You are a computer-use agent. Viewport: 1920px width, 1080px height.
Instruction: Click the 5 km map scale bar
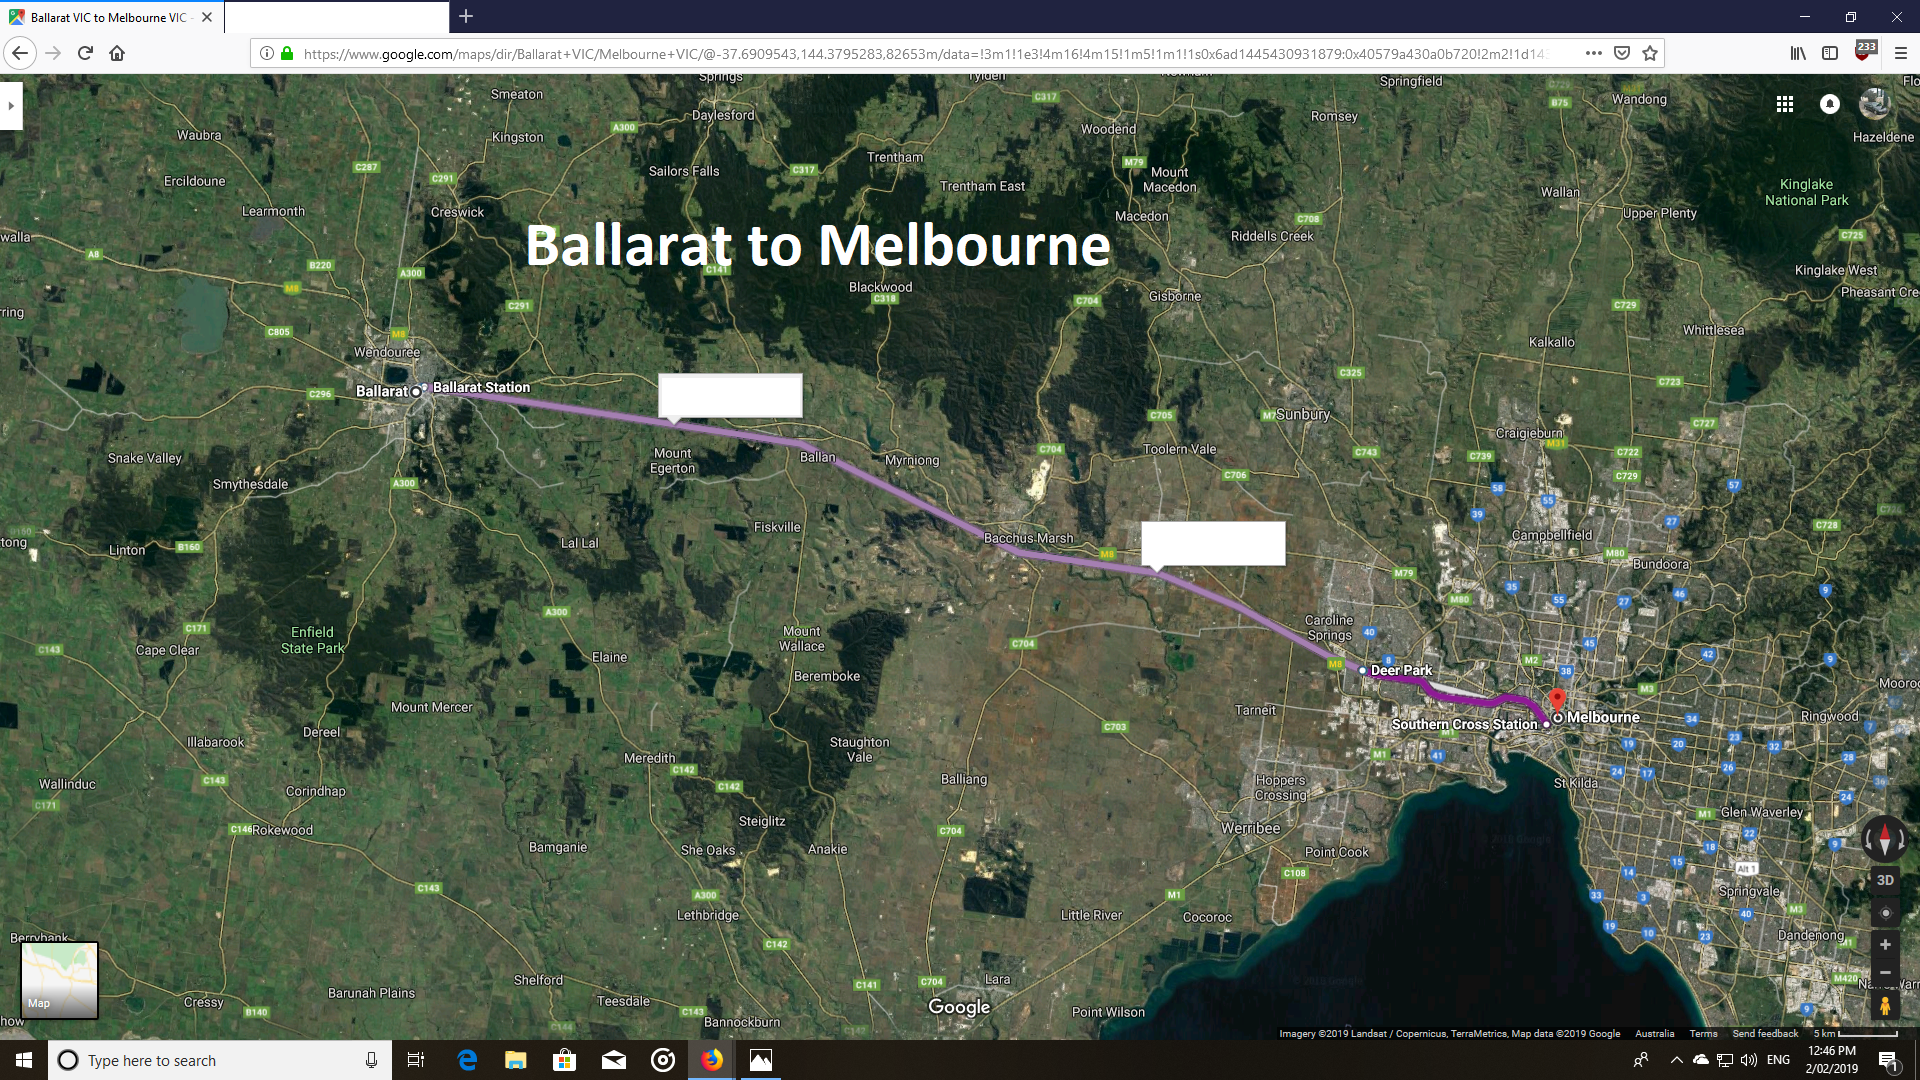click(x=1855, y=1034)
